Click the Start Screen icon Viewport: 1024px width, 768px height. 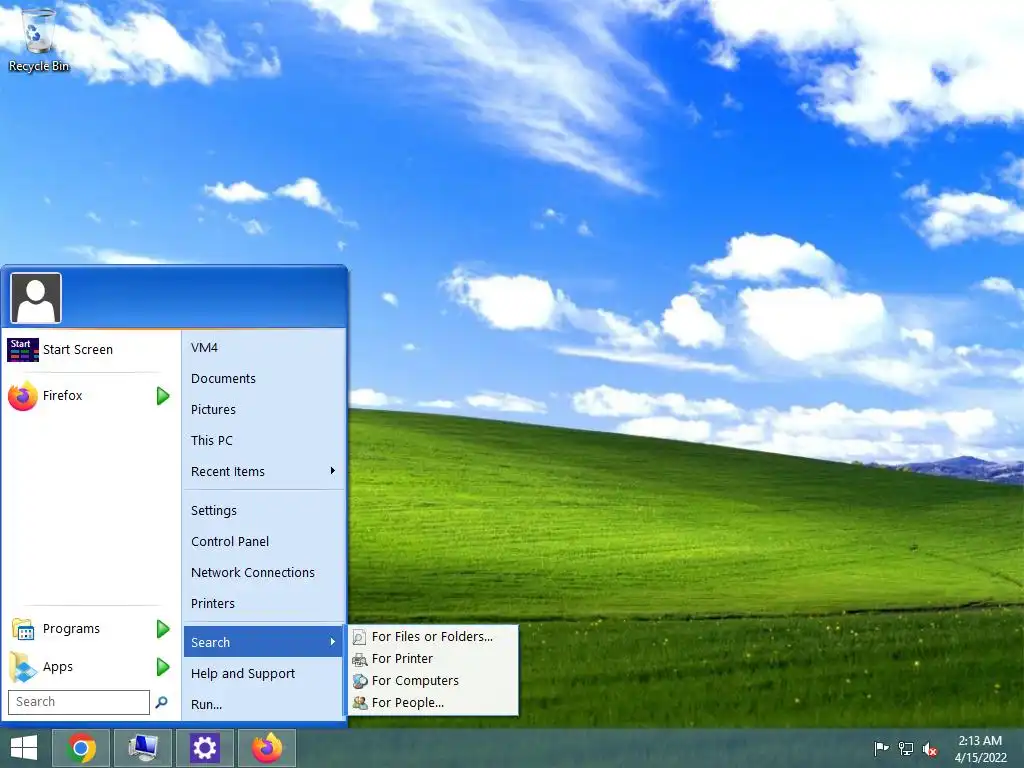pos(23,349)
